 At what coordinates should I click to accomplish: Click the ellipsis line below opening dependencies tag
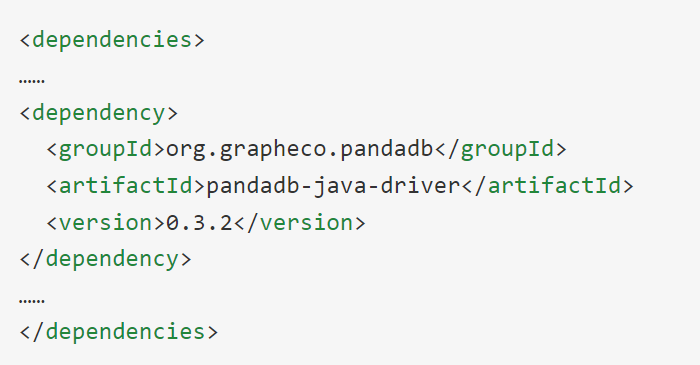pos(32,81)
